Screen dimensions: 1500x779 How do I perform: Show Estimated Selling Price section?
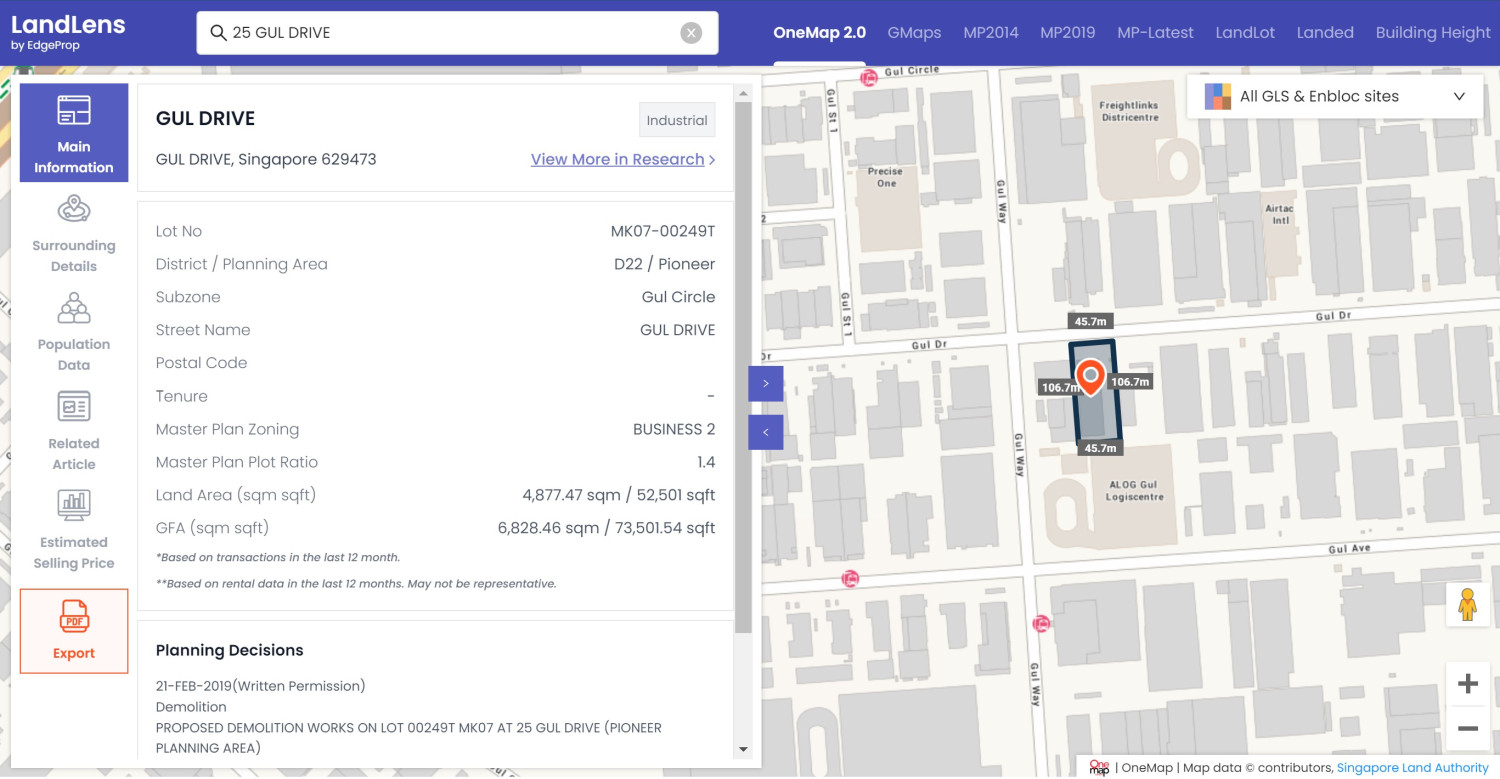74,530
